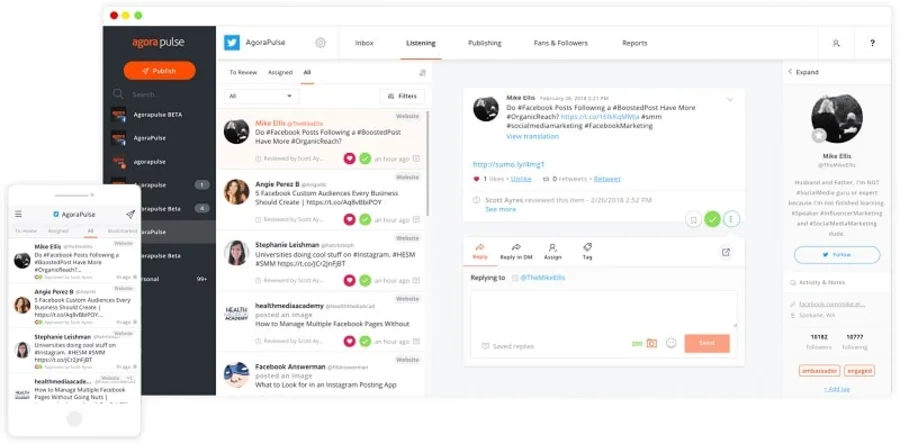Open the hamburger menu on mobile view

coord(18,214)
